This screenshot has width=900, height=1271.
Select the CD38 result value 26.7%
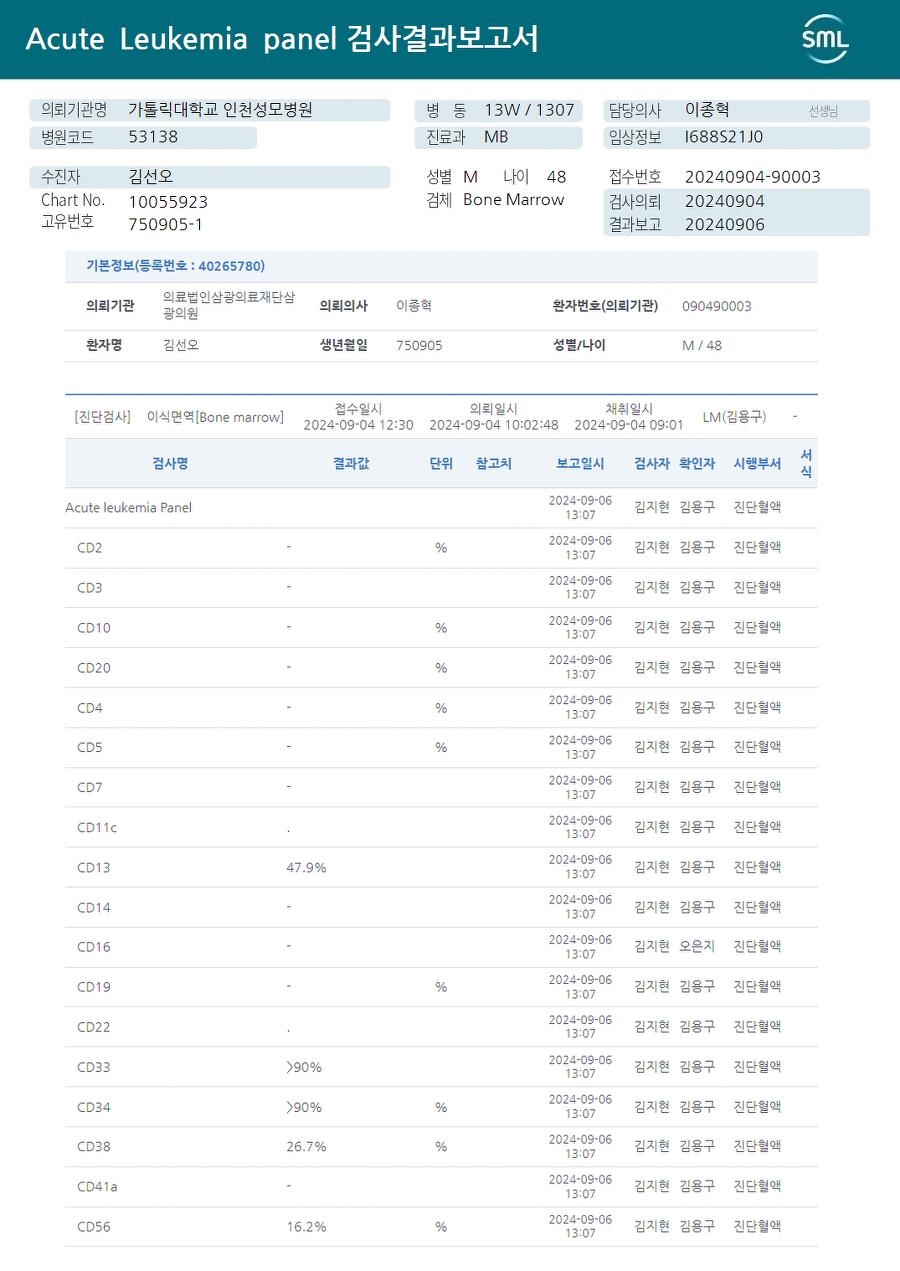(306, 1147)
